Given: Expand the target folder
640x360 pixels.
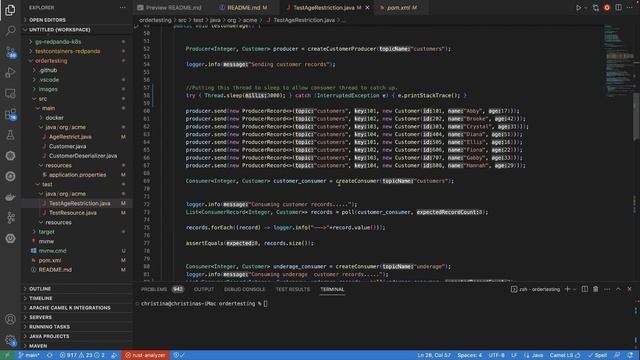Looking at the screenshot, I should click(46, 232).
